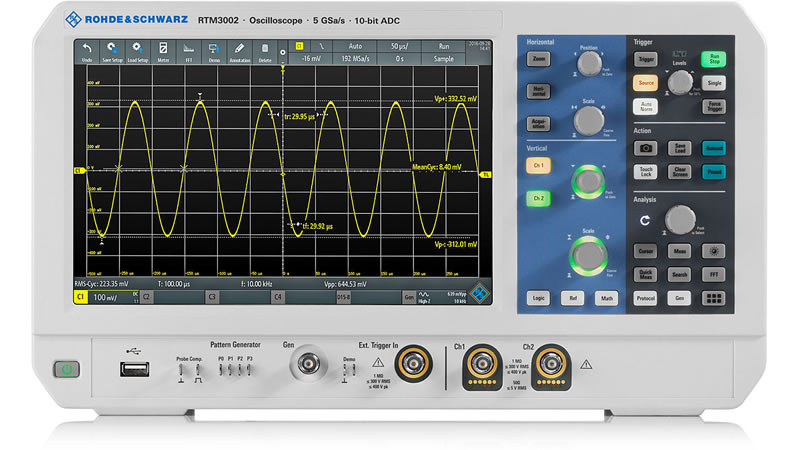Toggle the Ch 1 channel button

point(539,164)
